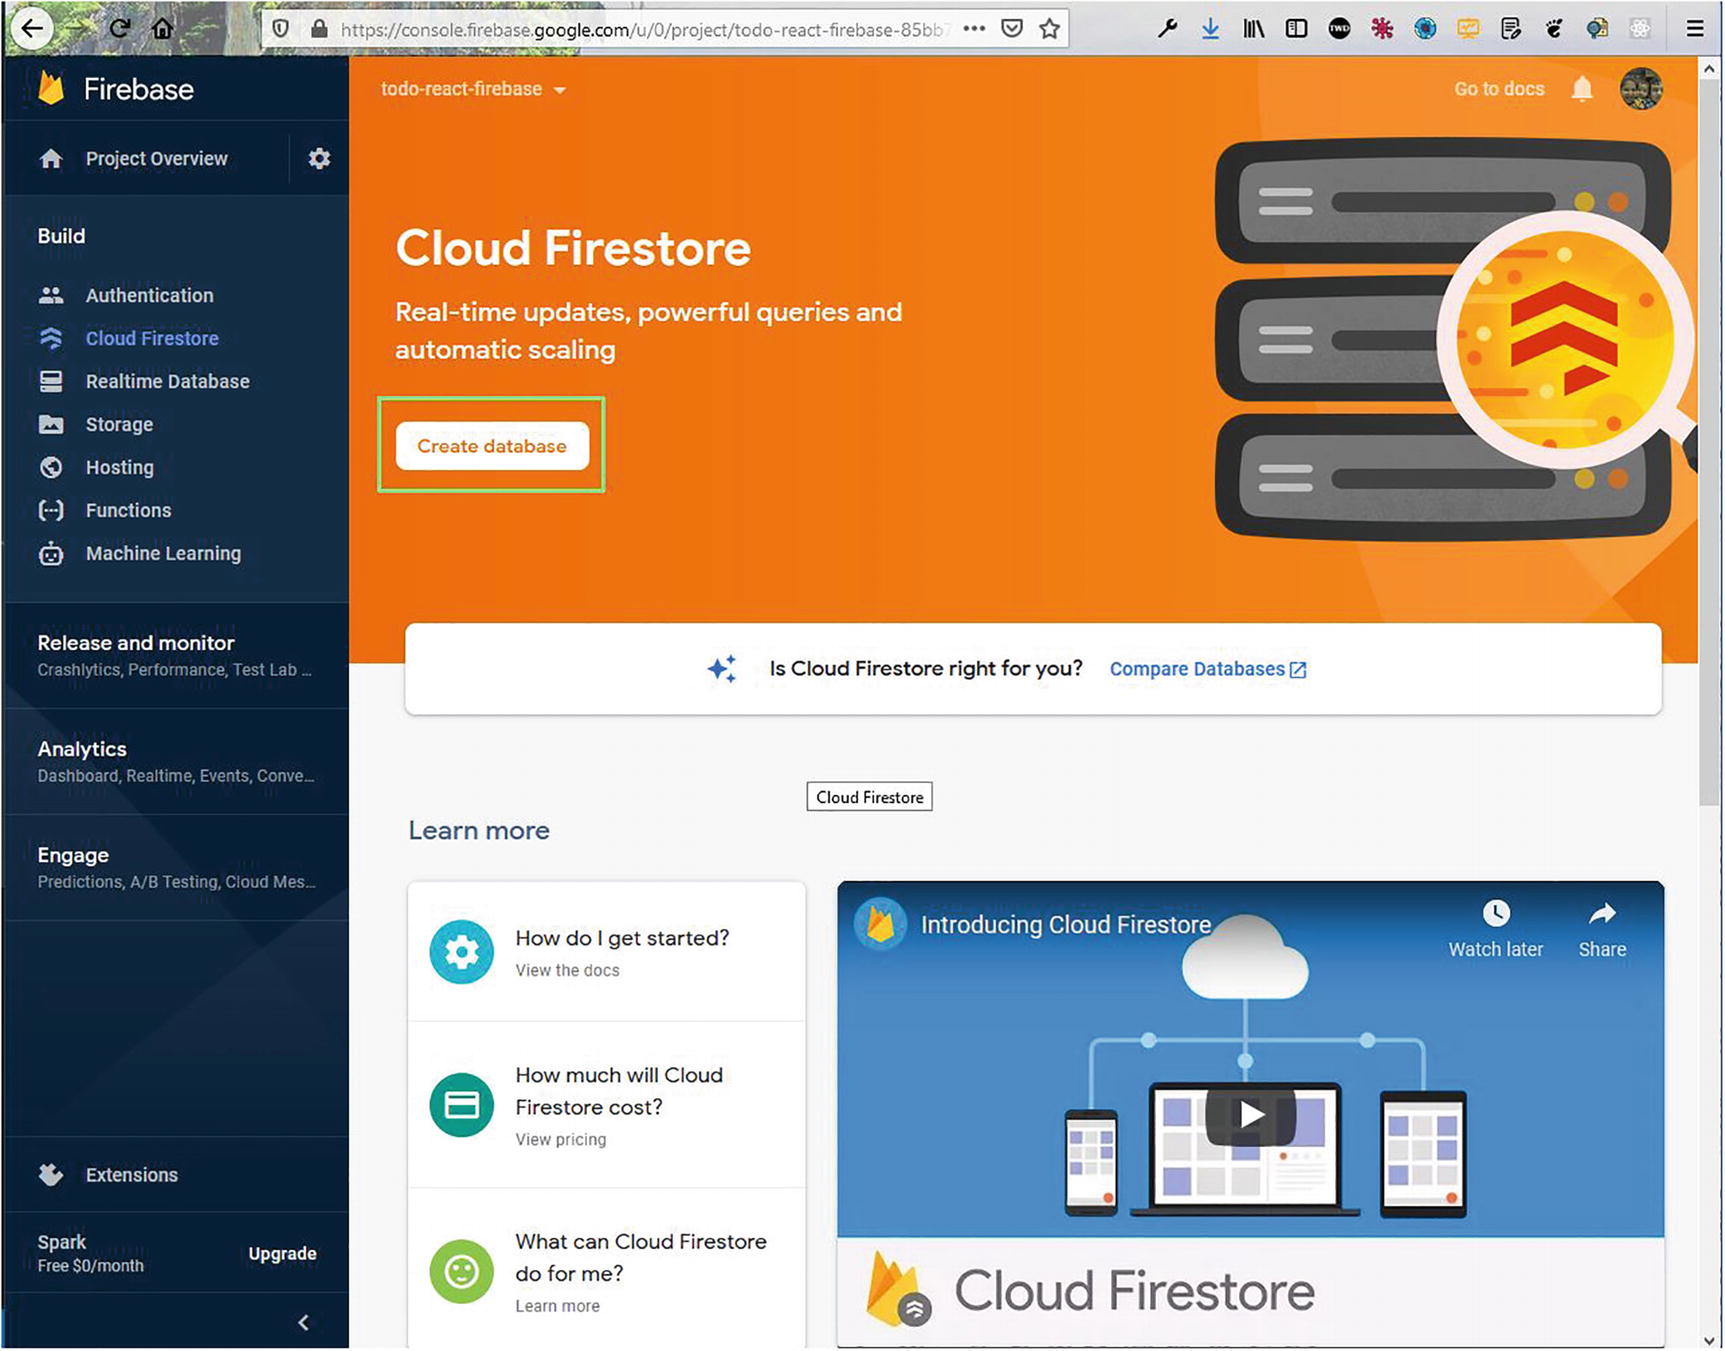Collapse the sidebar with the chevron
1725x1351 pixels.
click(304, 1322)
